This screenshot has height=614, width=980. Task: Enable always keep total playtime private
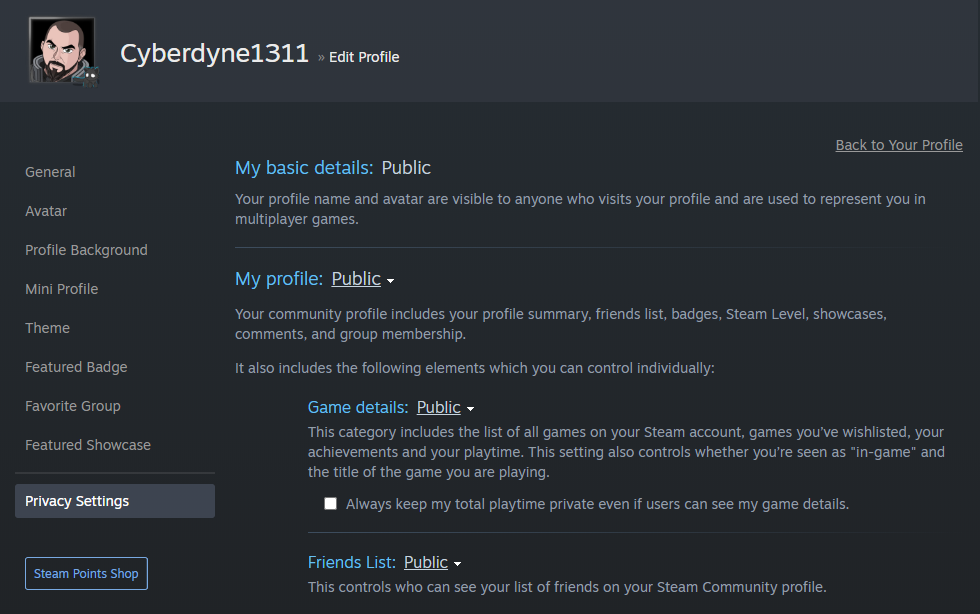331,504
